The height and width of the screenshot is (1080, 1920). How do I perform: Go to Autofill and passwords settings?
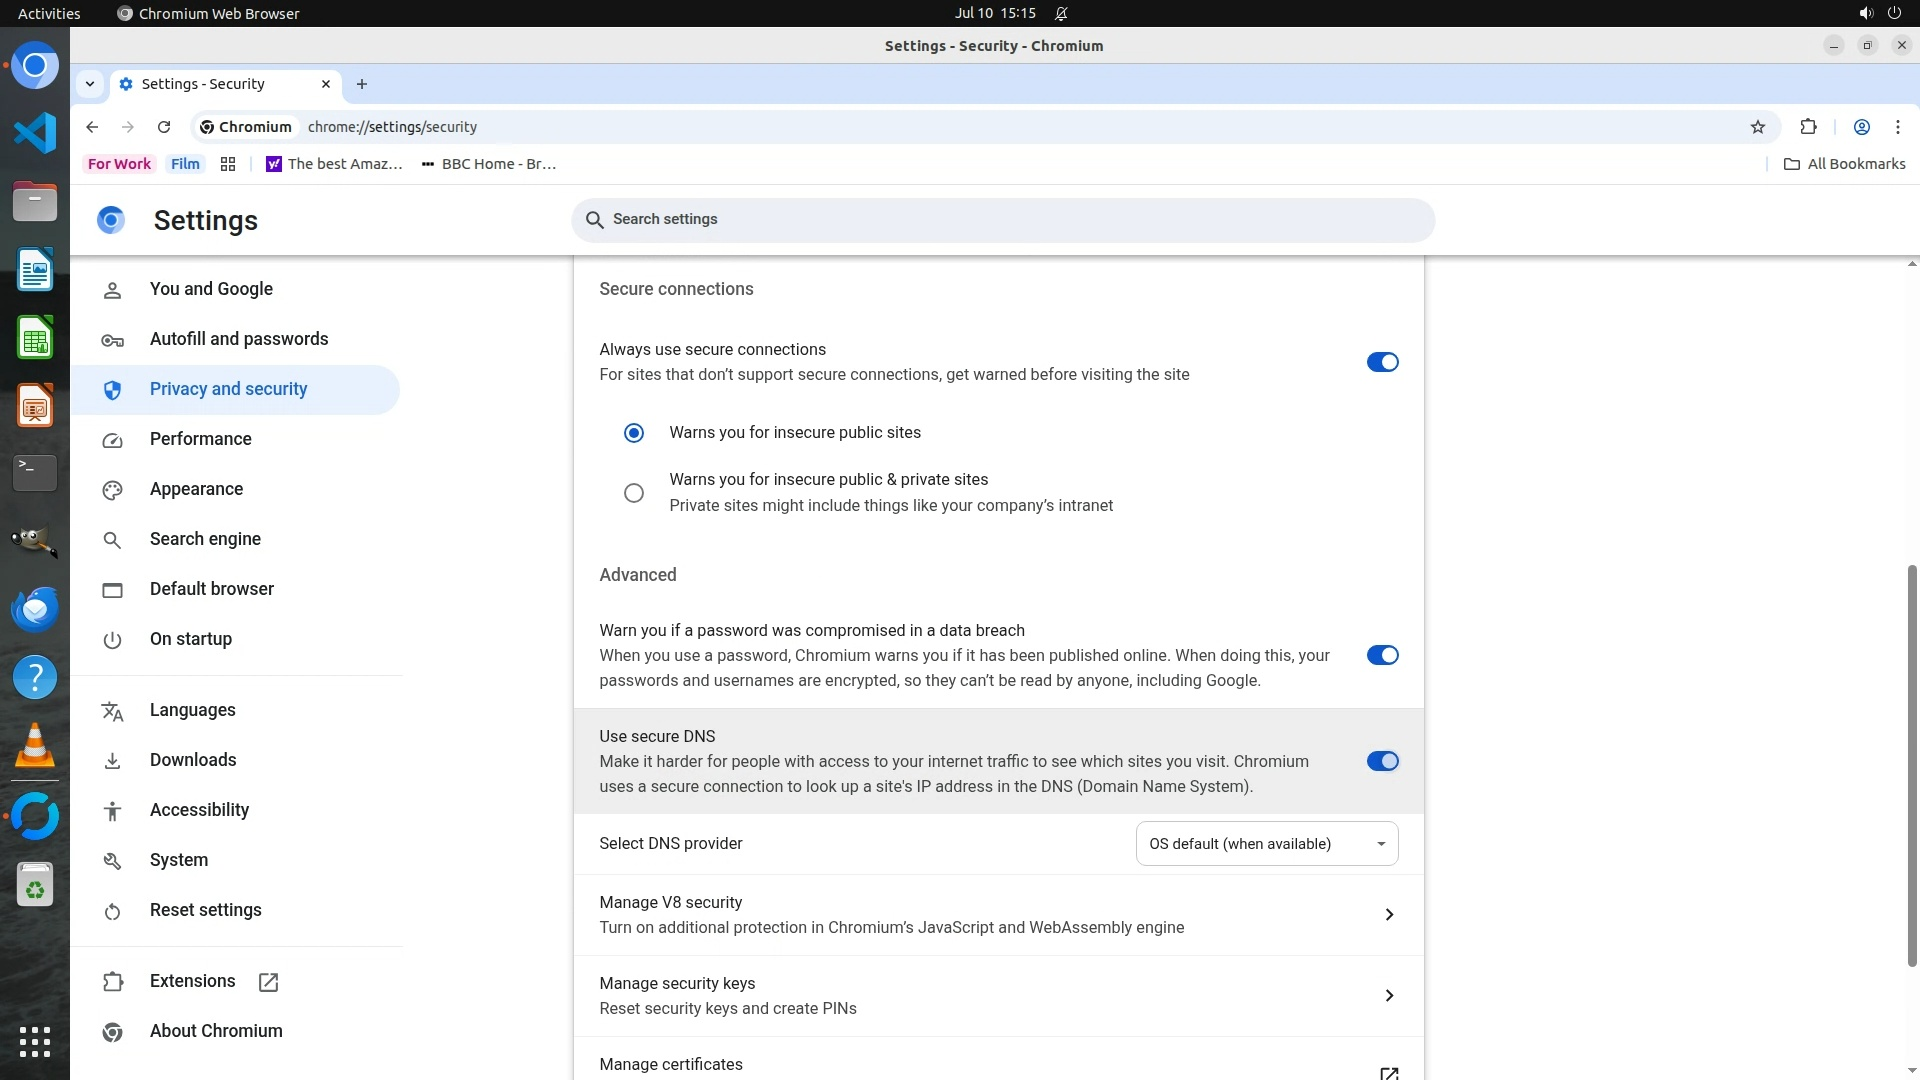pyautogui.click(x=238, y=339)
